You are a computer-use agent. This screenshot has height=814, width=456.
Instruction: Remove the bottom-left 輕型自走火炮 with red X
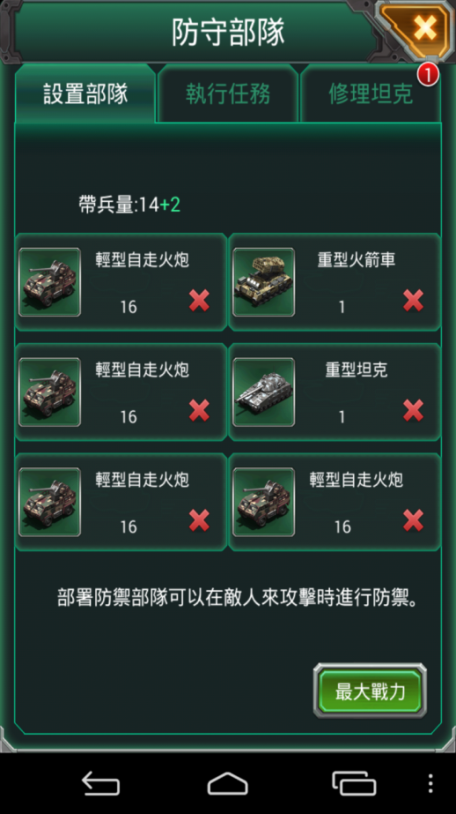click(199, 521)
